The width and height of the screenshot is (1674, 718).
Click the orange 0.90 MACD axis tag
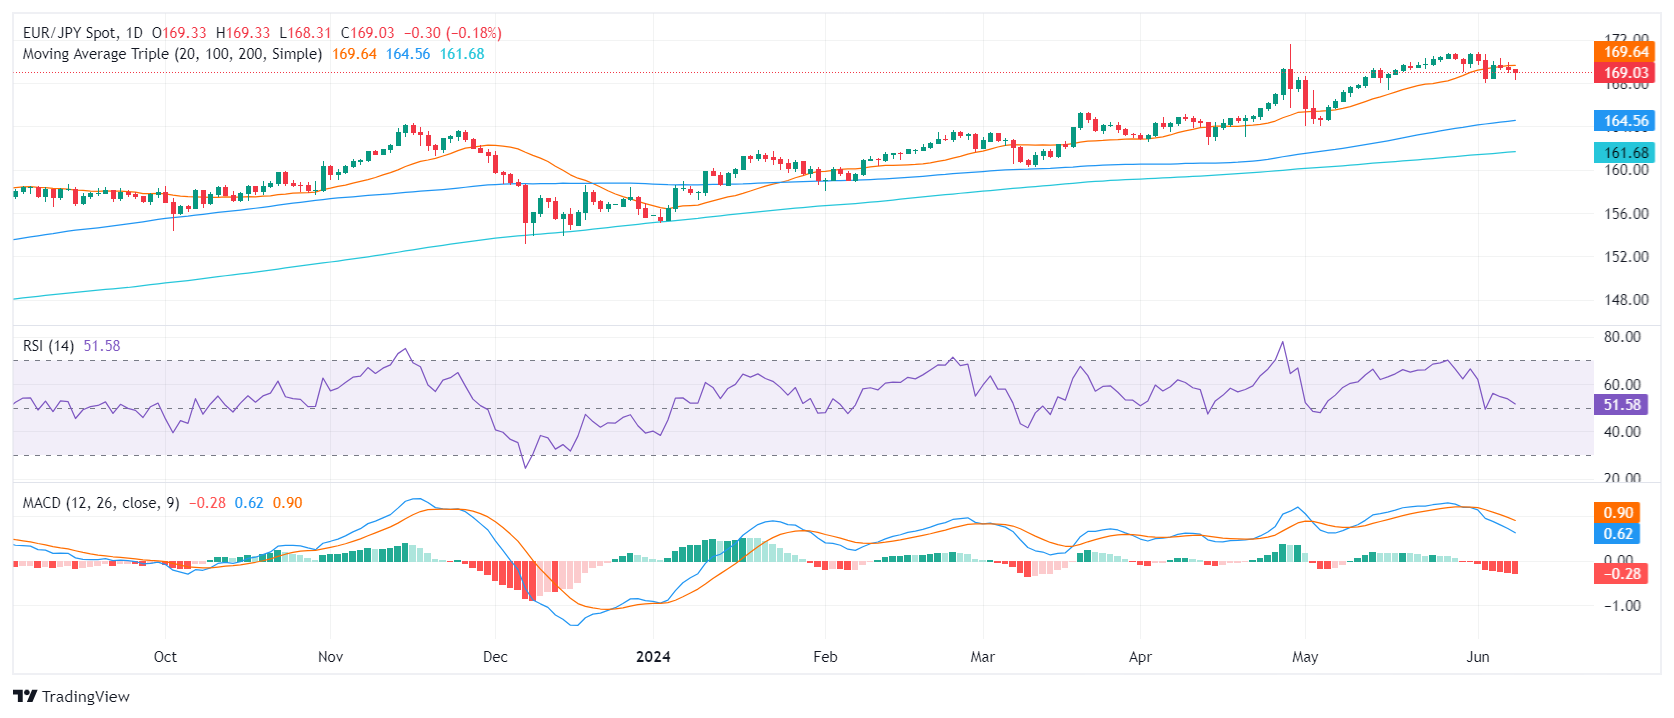pyautogui.click(x=1618, y=513)
